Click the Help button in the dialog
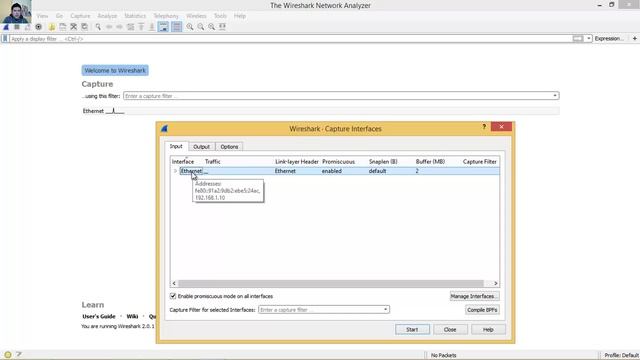This screenshot has width=640, height=360. pyautogui.click(x=488, y=329)
